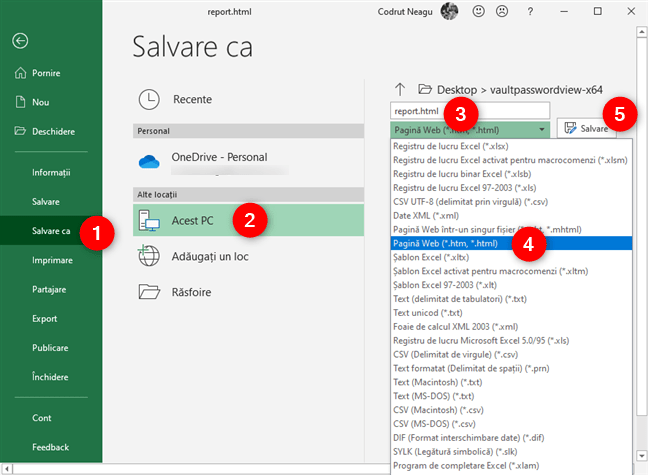Open Feedback in the sidebar
The image size is (648, 475).
point(51,447)
